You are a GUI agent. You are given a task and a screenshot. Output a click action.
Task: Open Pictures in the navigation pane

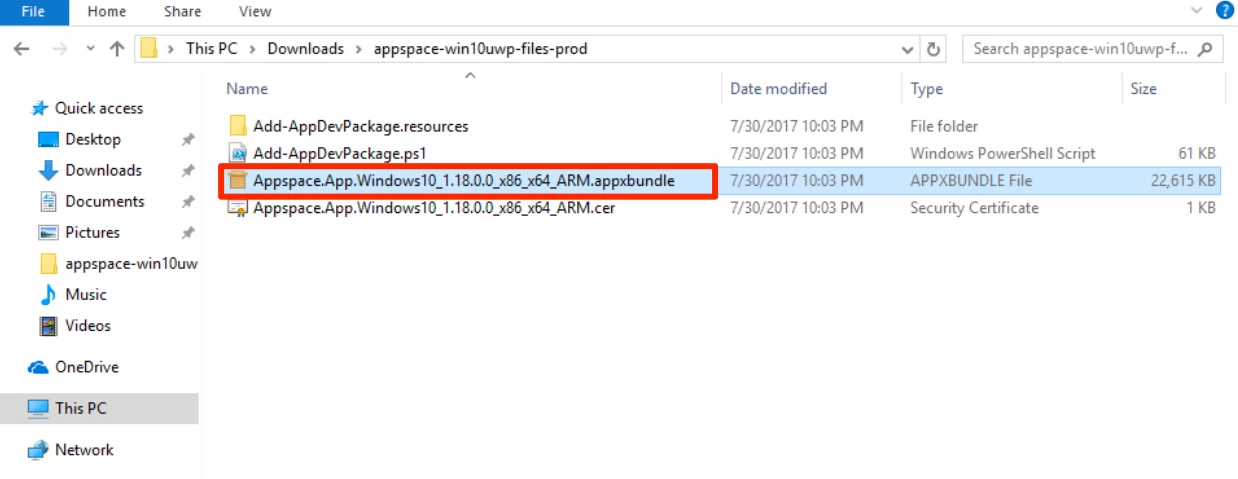click(x=92, y=232)
